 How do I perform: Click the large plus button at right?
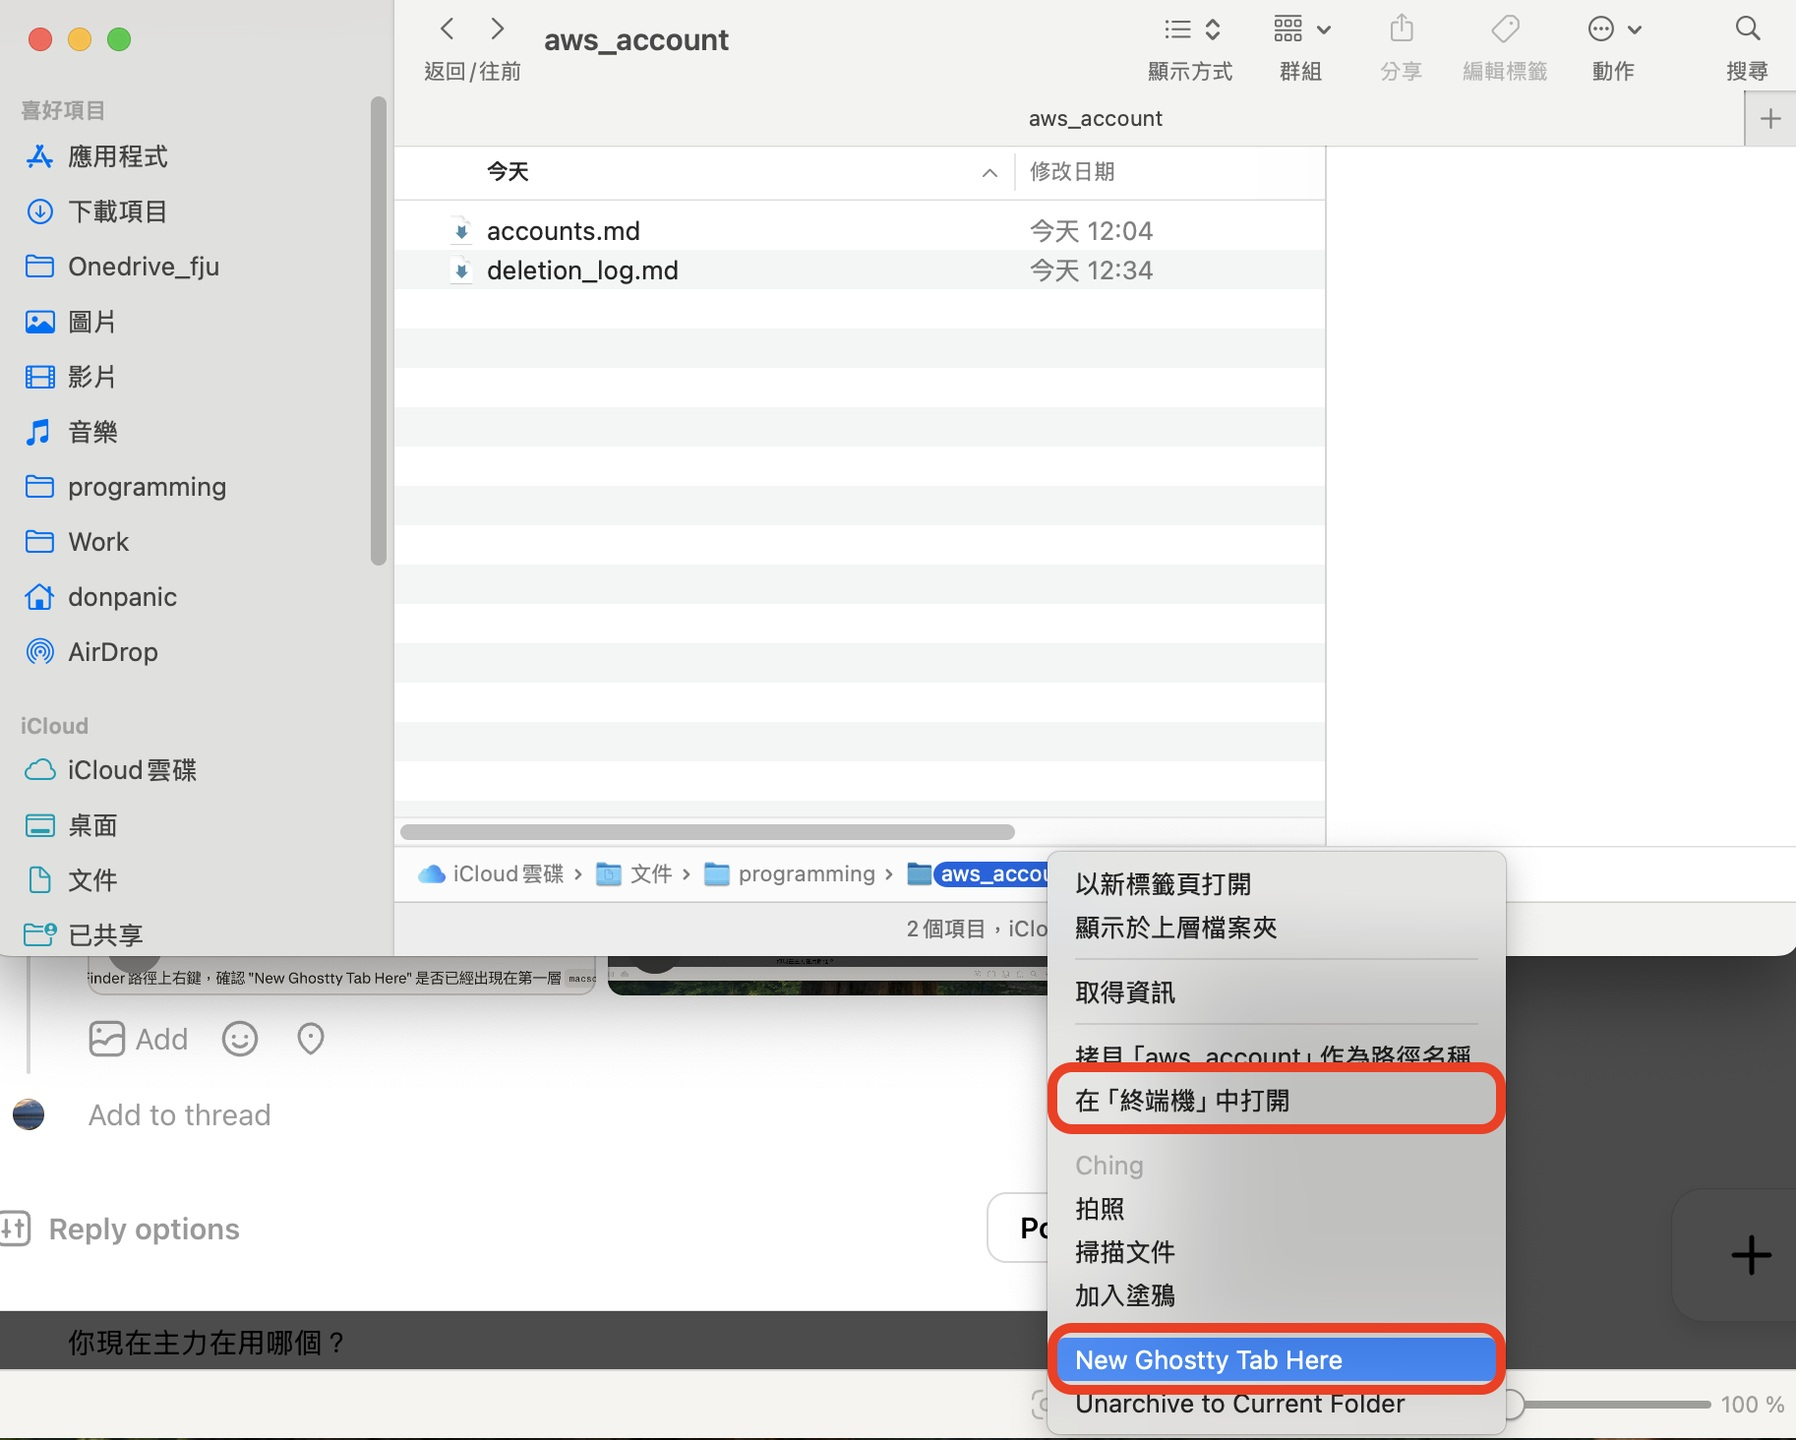(1750, 1255)
